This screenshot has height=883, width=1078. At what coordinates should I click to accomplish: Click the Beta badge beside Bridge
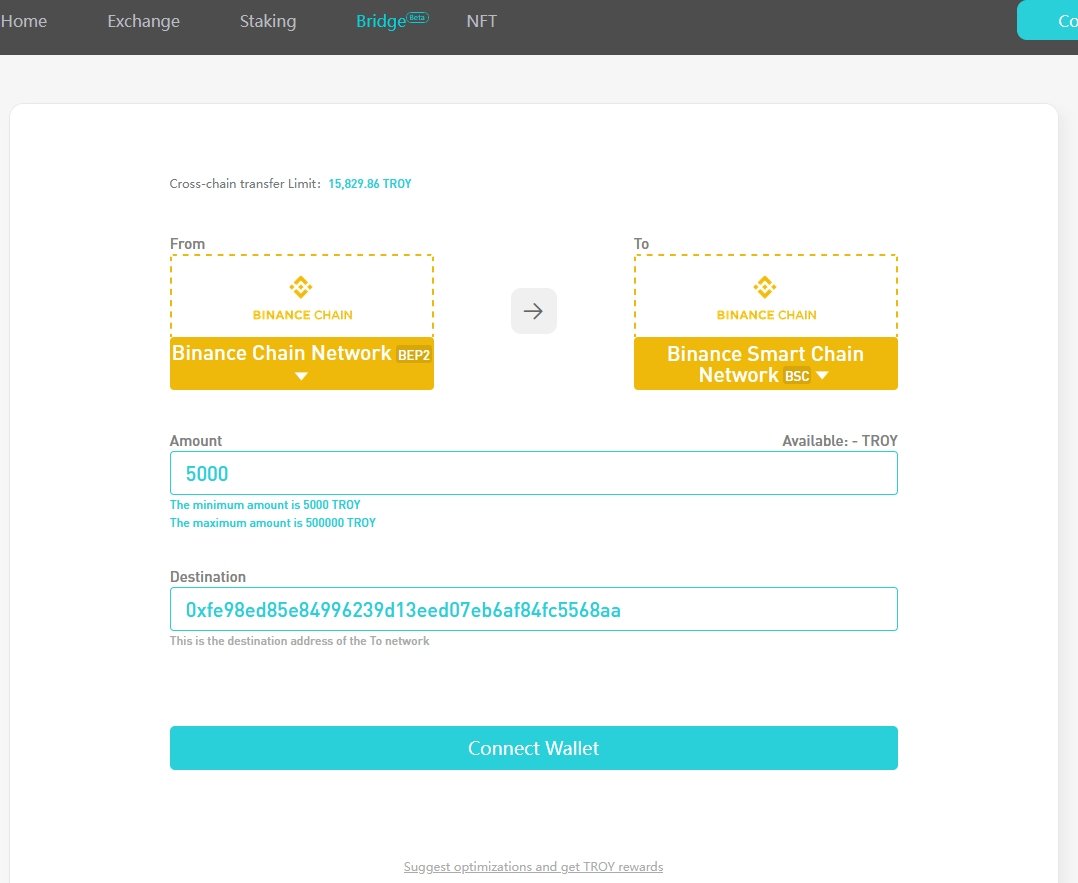coord(417,17)
